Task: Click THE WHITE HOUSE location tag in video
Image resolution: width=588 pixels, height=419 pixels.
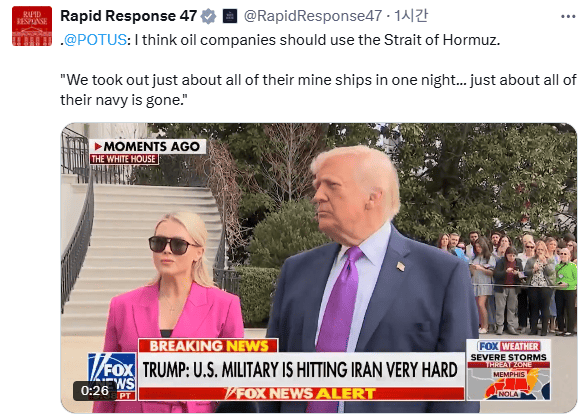Action: 124,159
